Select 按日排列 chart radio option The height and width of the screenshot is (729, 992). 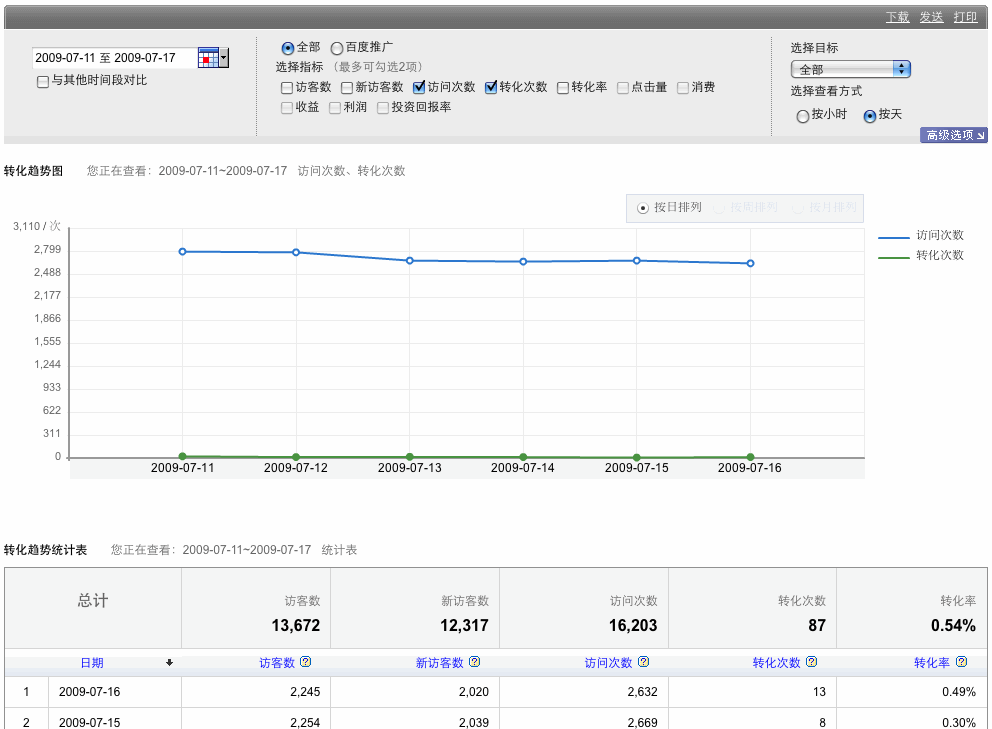click(x=643, y=208)
